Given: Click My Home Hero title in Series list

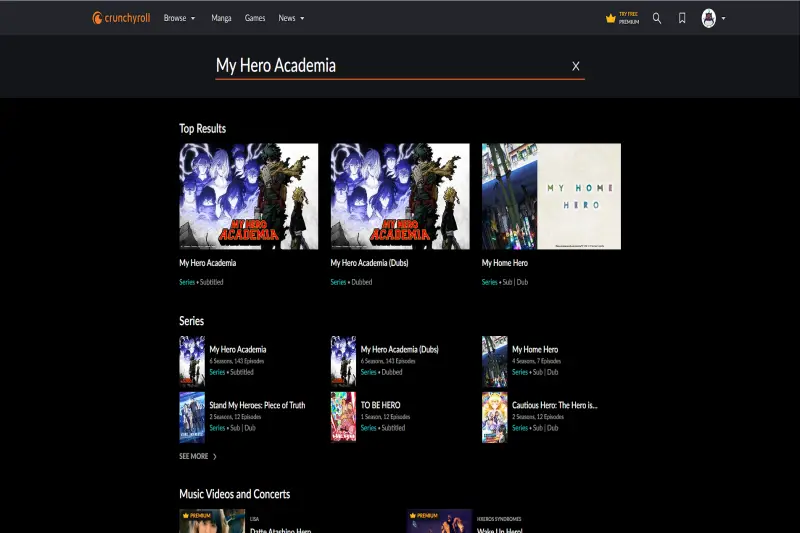Looking at the screenshot, I should [535, 349].
